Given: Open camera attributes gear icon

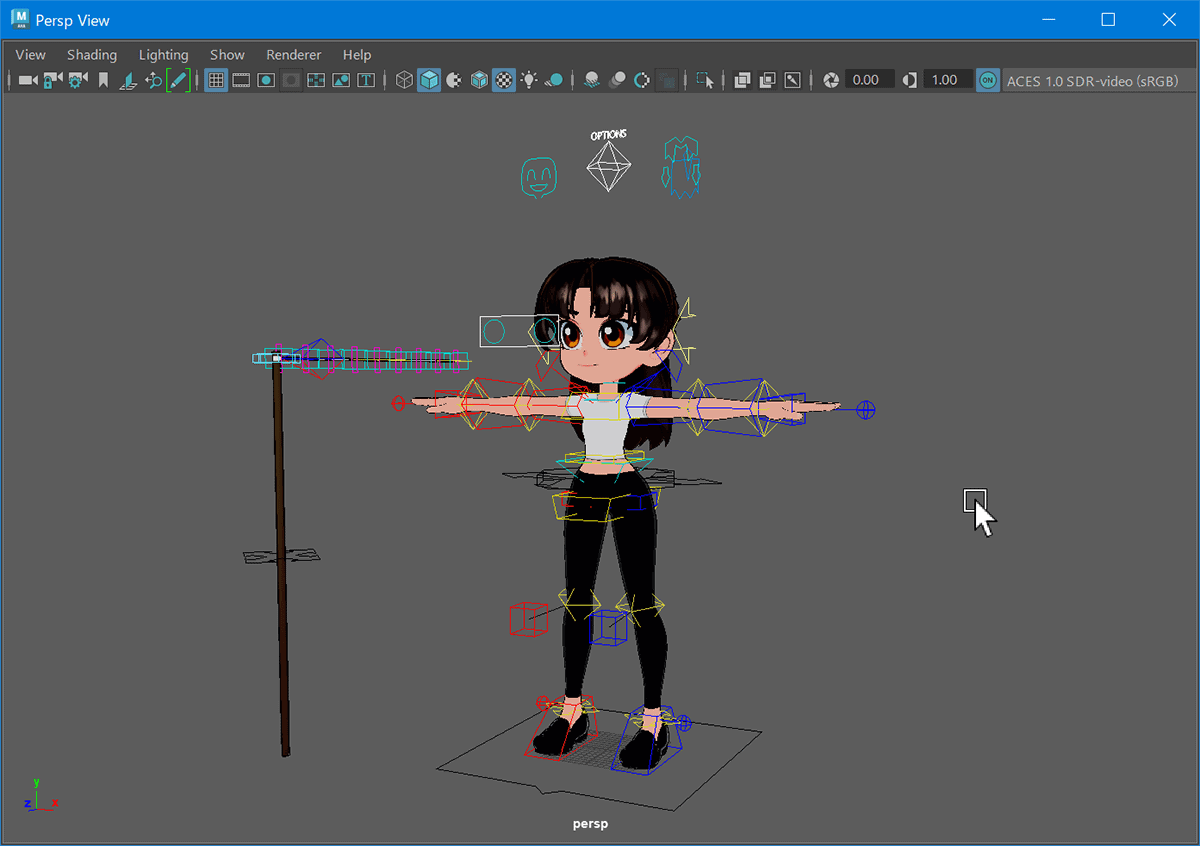Looking at the screenshot, I should click(78, 80).
